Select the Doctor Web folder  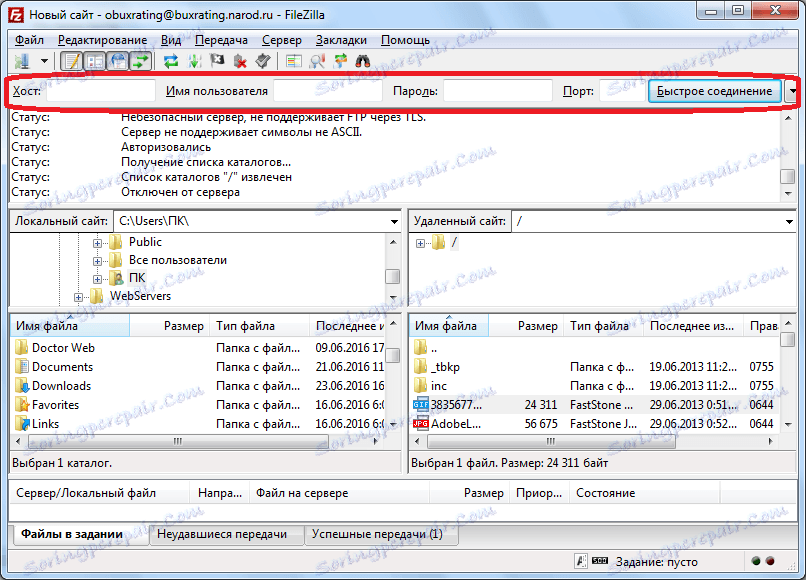tap(63, 348)
